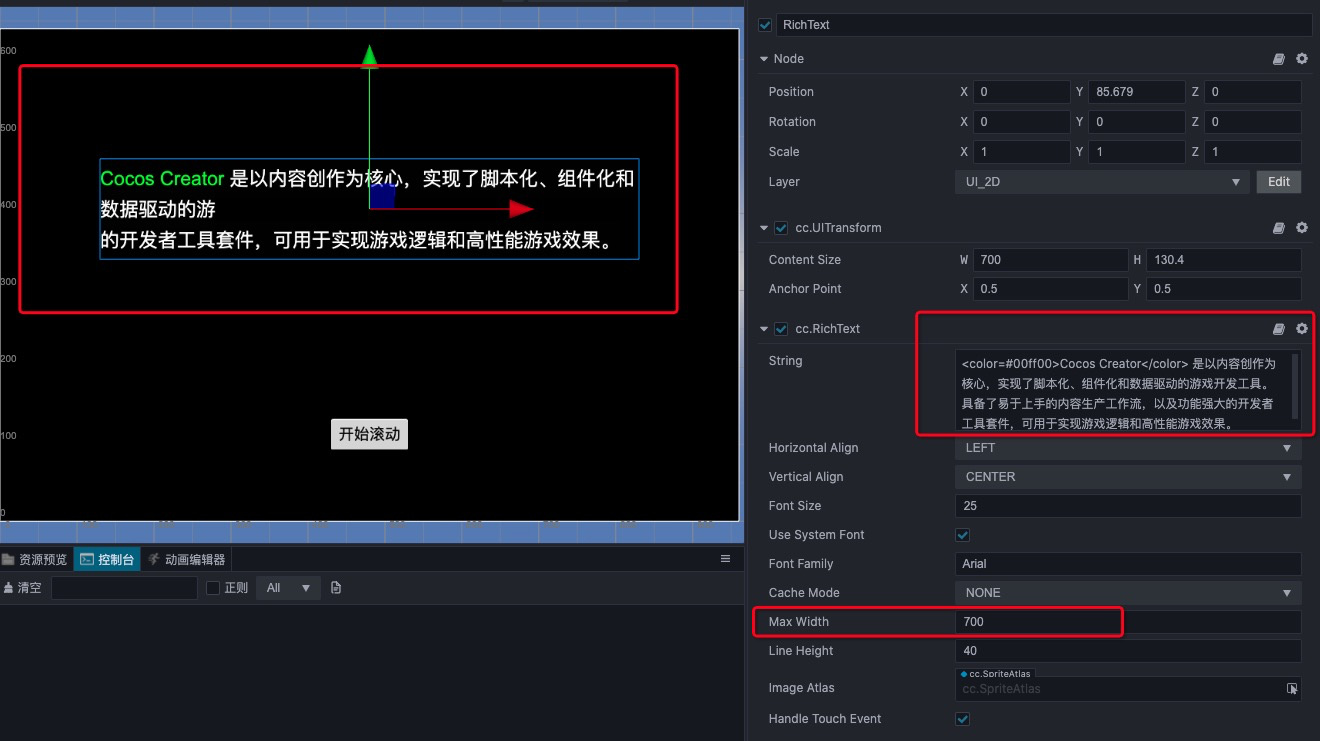Click the Anchor Point Y field
The width and height of the screenshot is (1320, 741).
tap(1224, 289)
